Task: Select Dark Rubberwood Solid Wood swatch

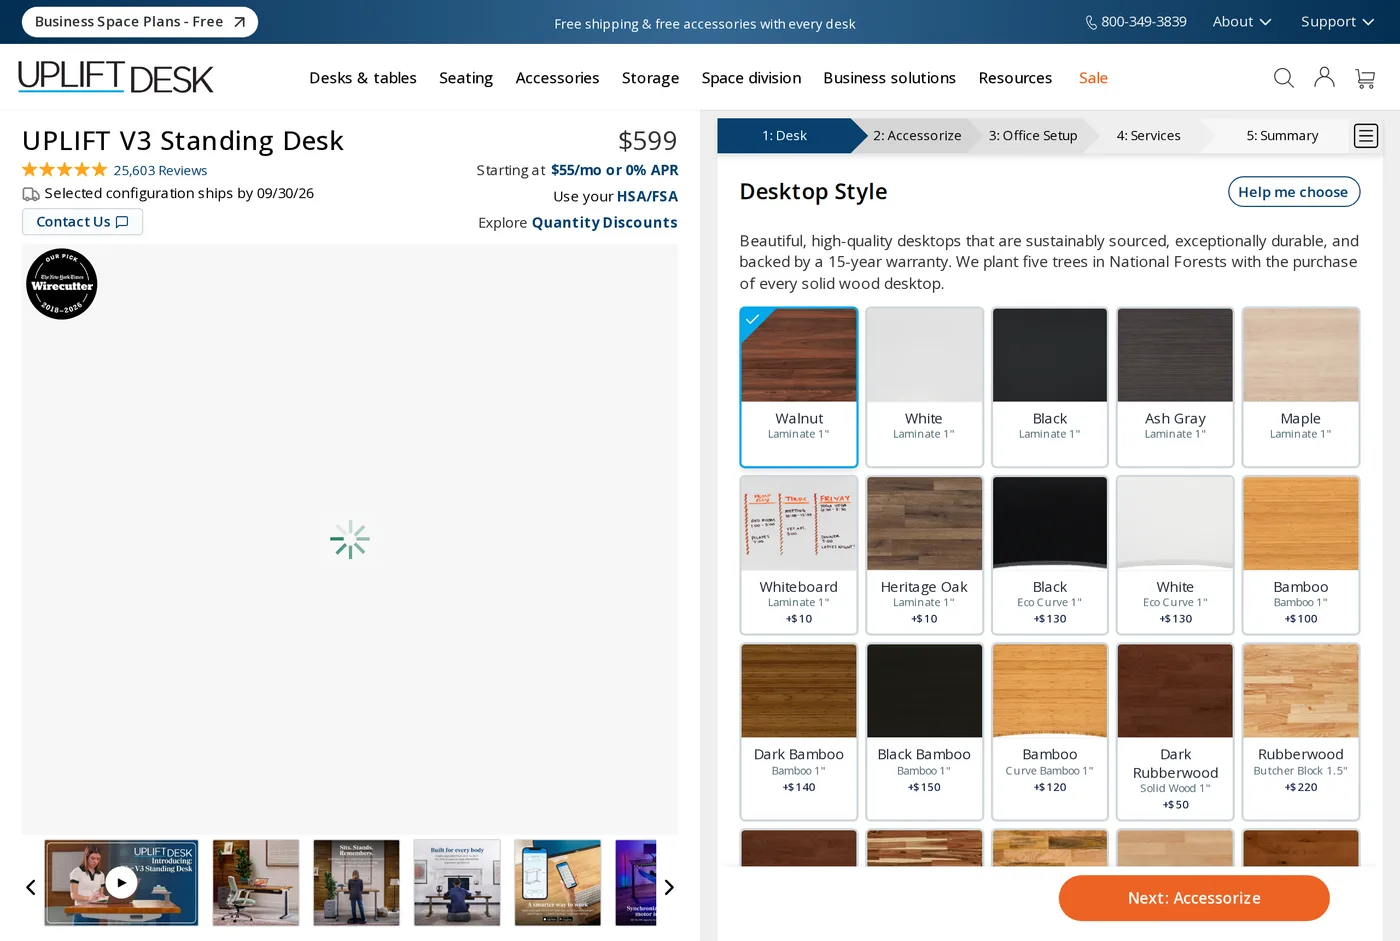Action: (x=1175, y=732)
